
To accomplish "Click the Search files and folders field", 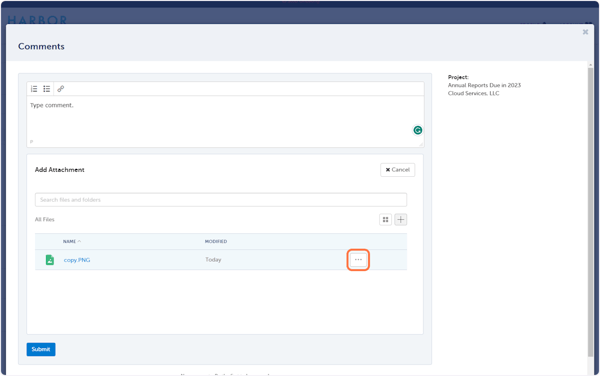I will coord(221,200).
